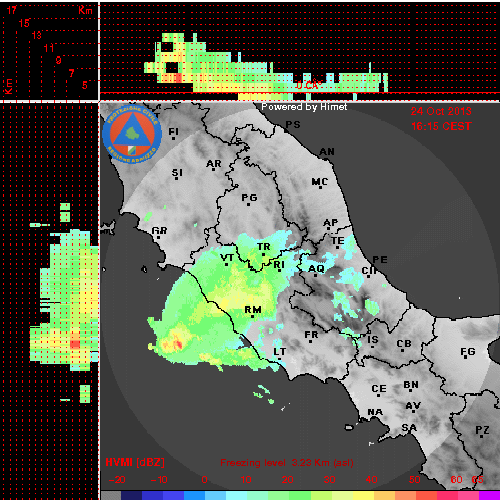Click the GR city label

click(x=159, y=230)
